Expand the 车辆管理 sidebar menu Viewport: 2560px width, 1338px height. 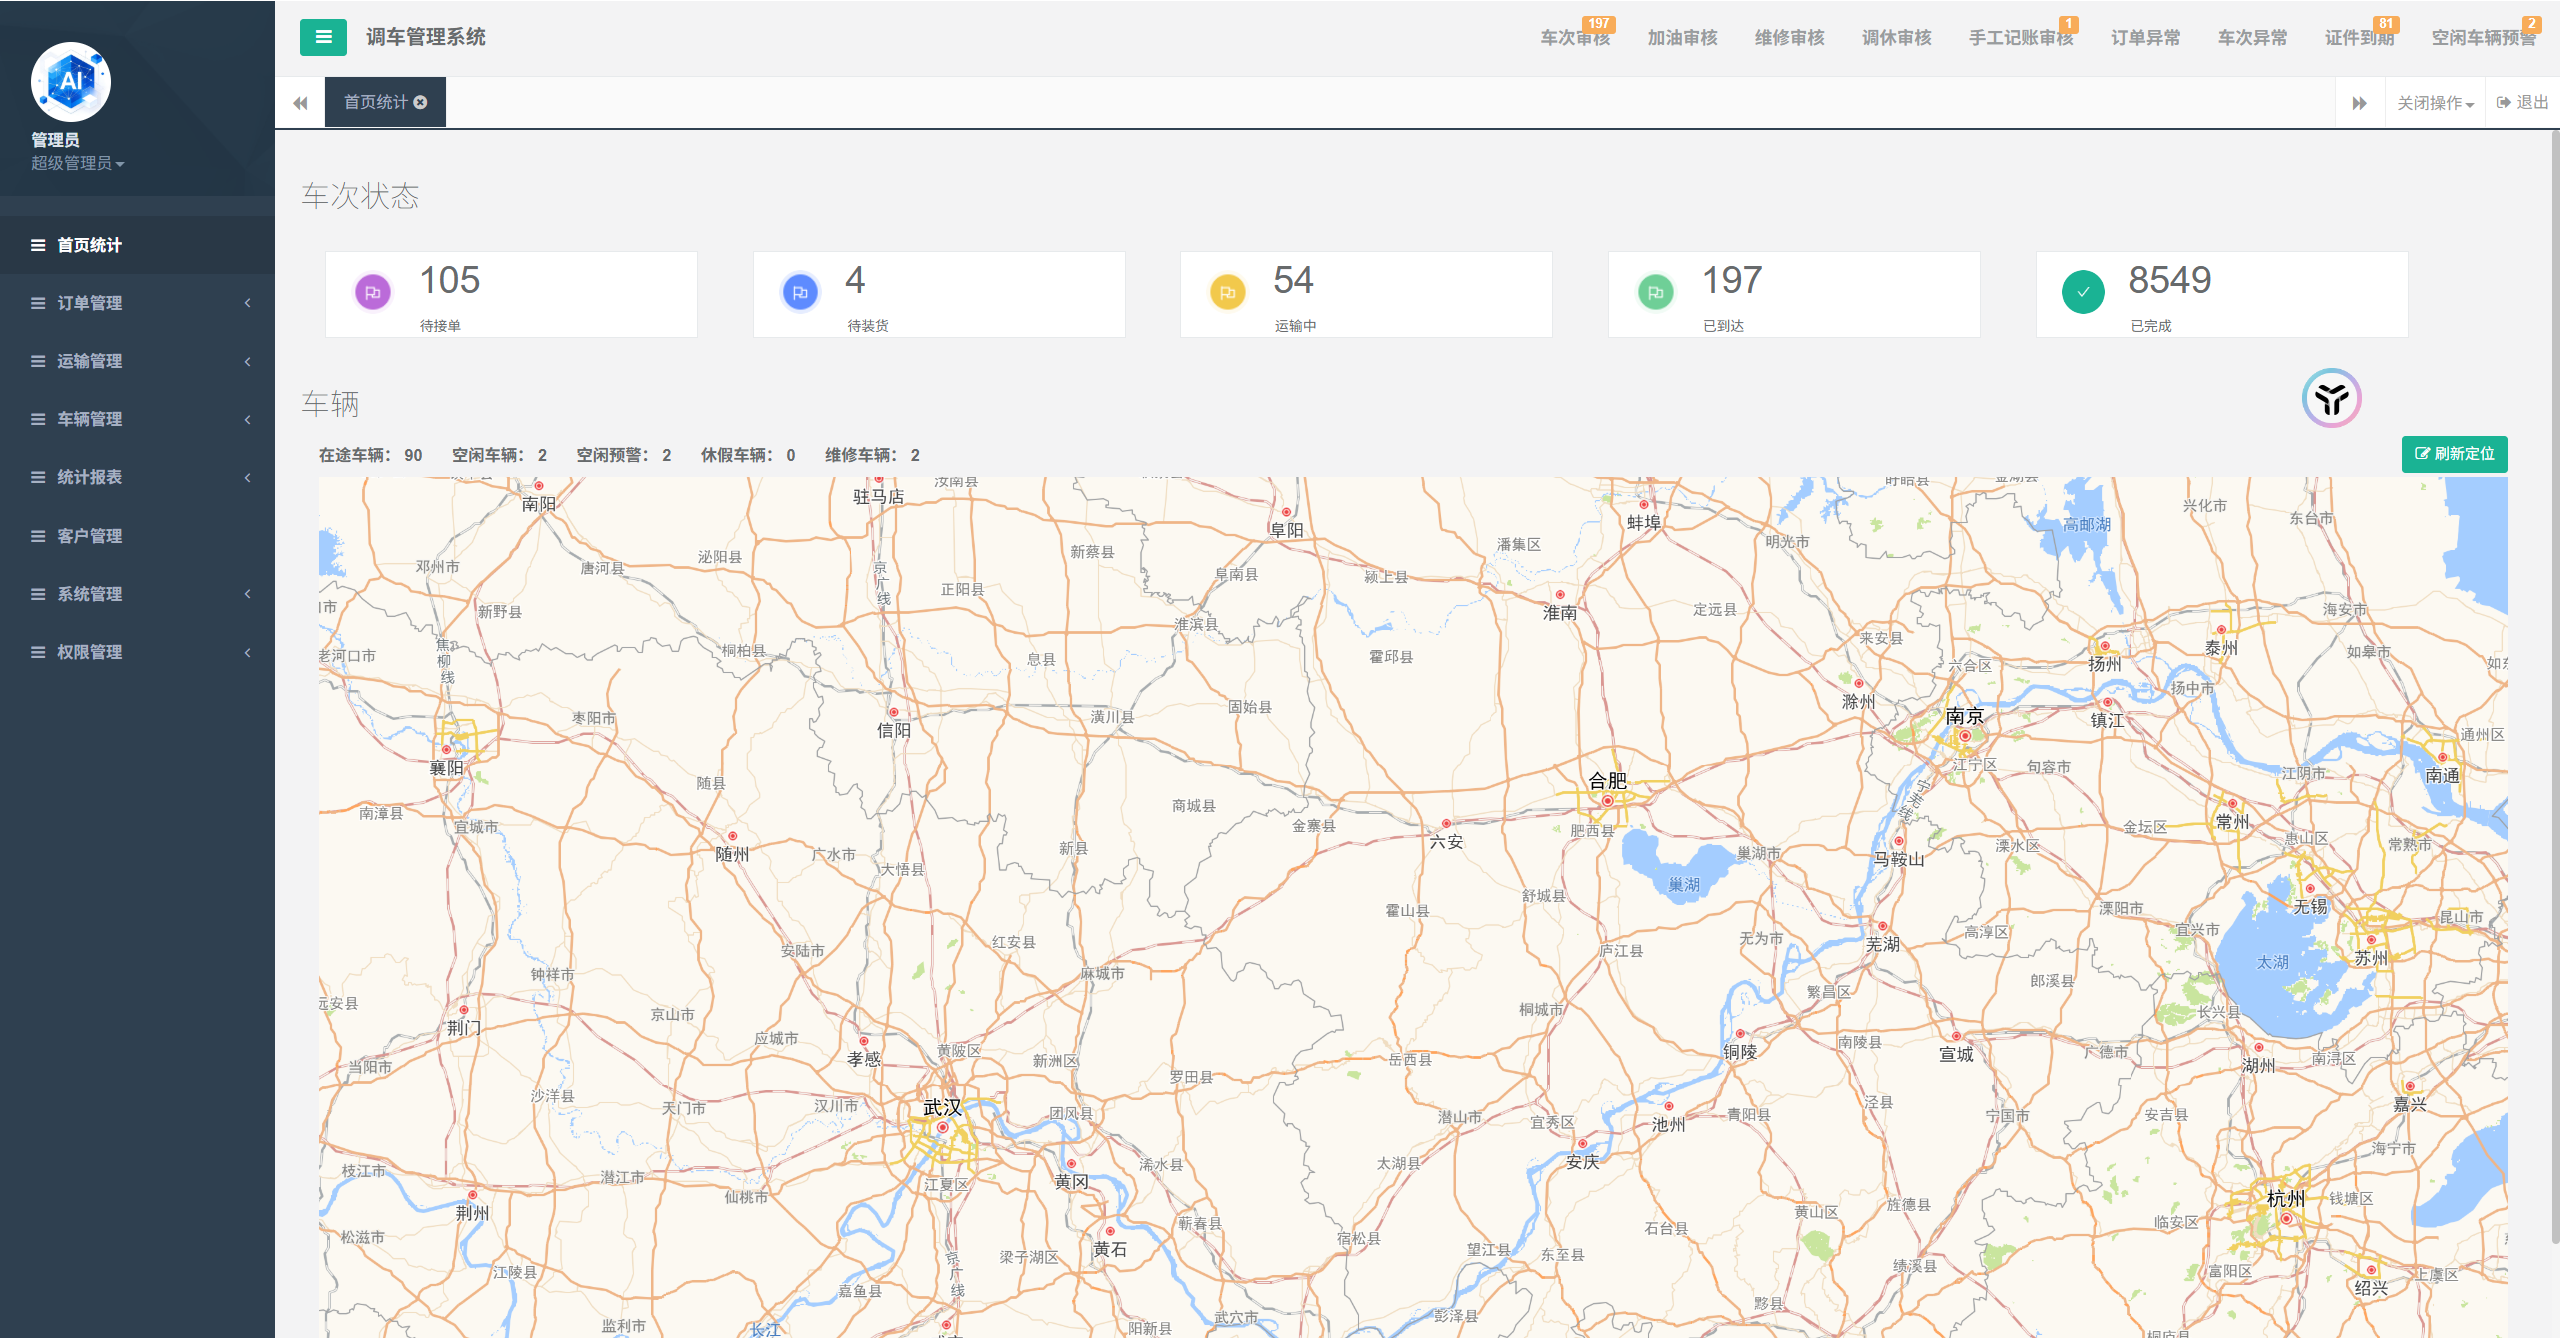click(137, 419)
